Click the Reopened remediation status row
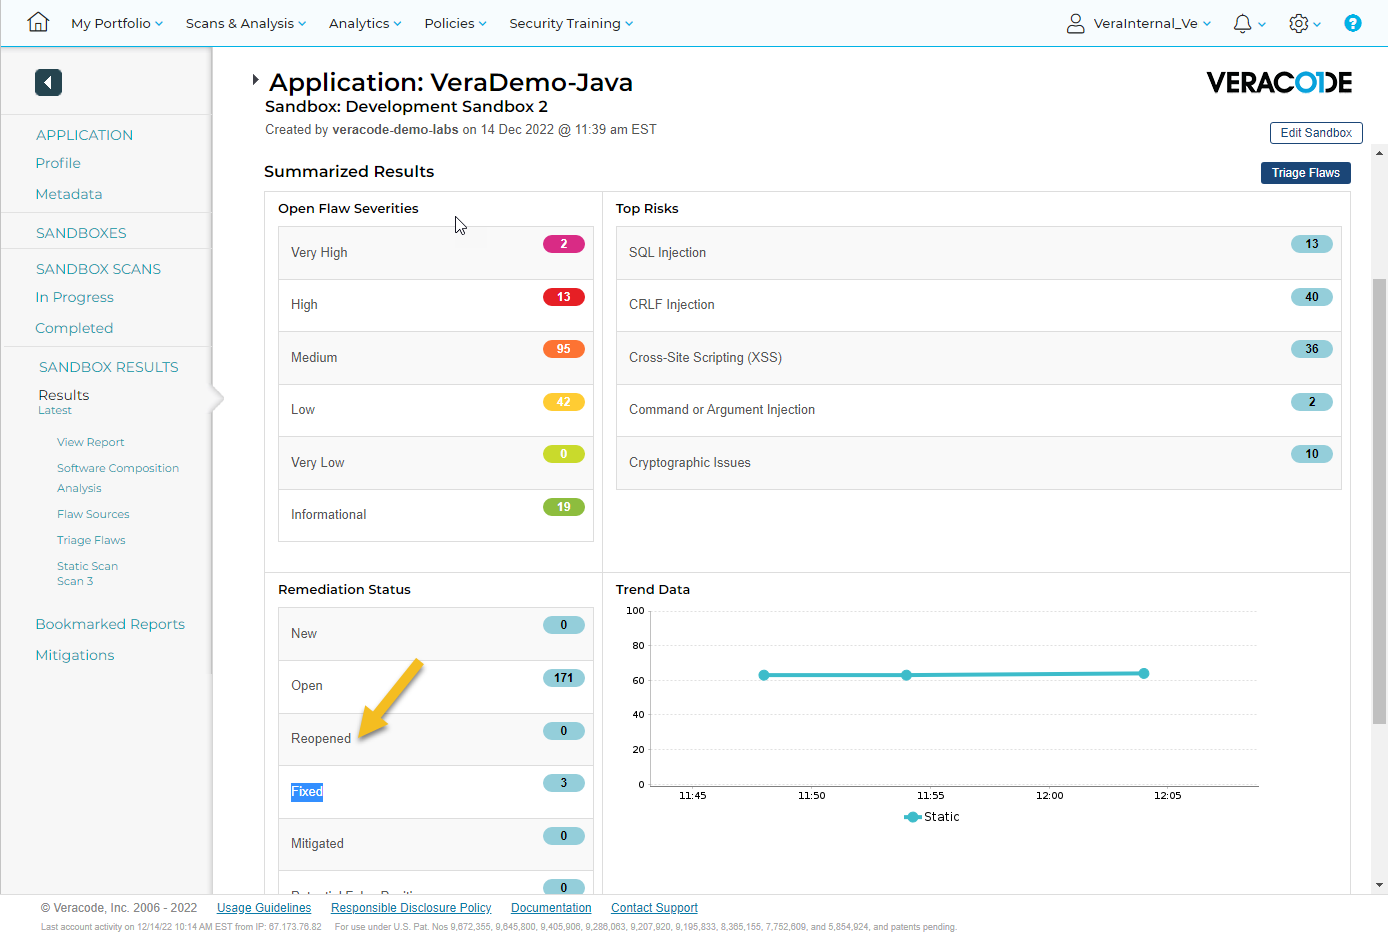 pos(436,739)
